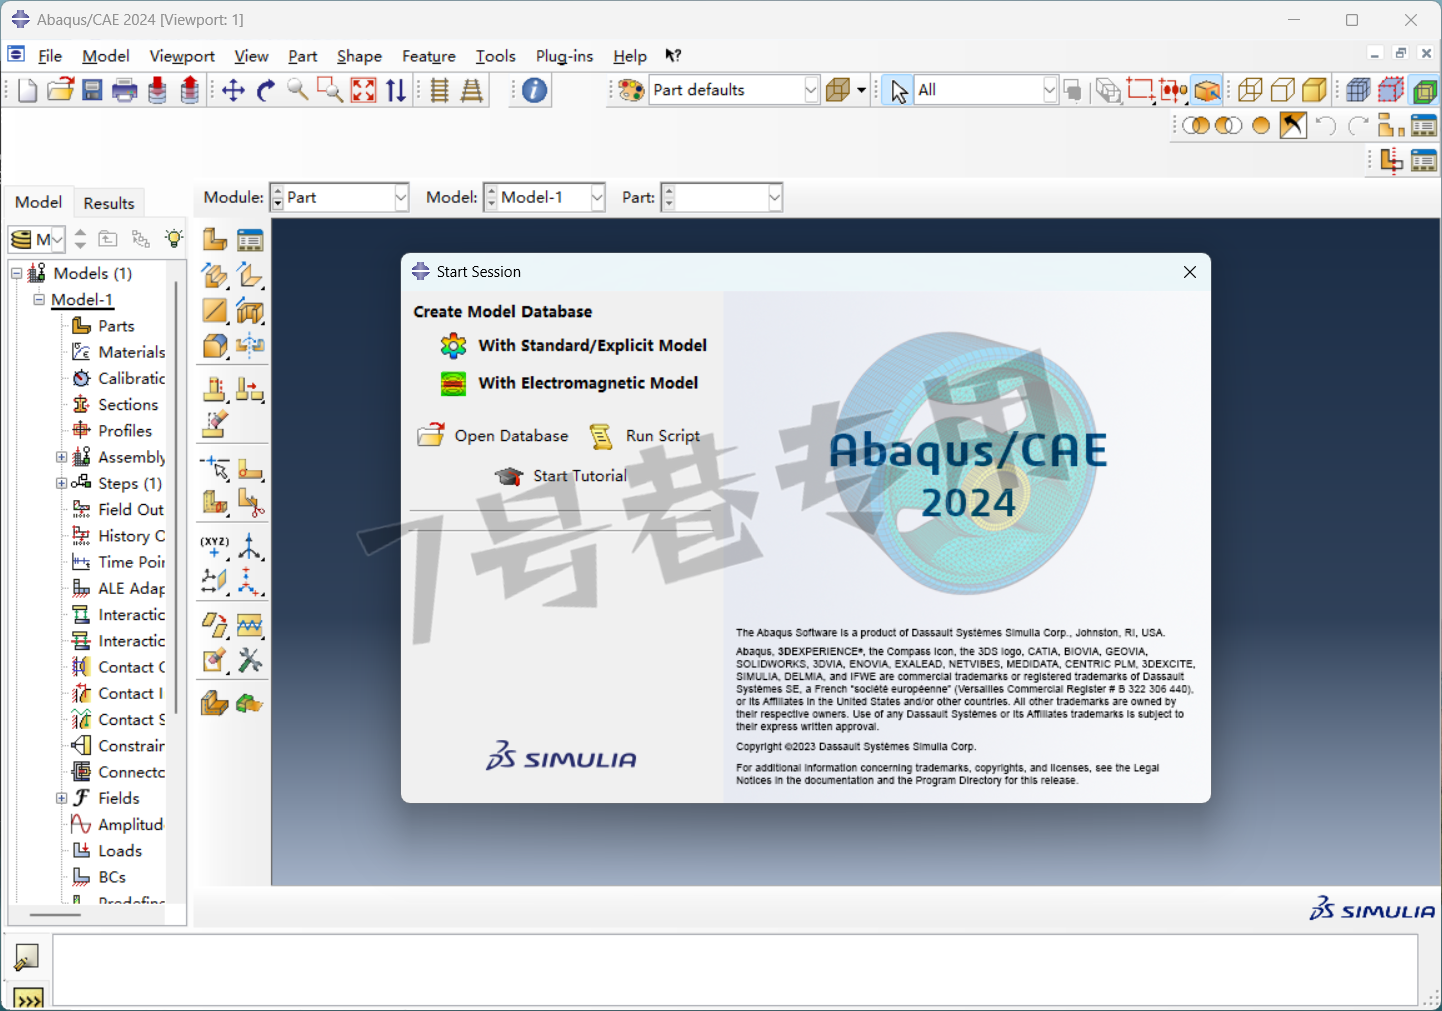Screen dimensions: 1442x1011
Task: Select the Magnify View tool
Action: pyautogui.click(x=297, y=90)
